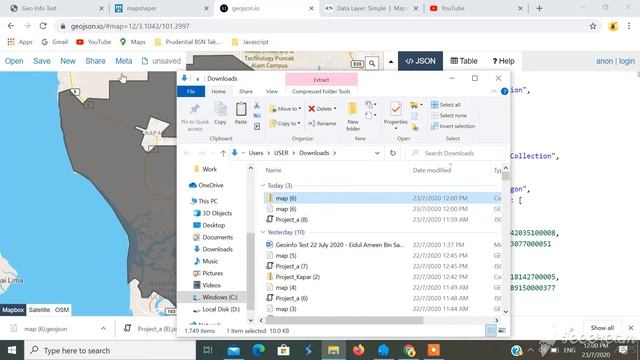Click the Apps bookmarks shortcut

click(20, 42)
